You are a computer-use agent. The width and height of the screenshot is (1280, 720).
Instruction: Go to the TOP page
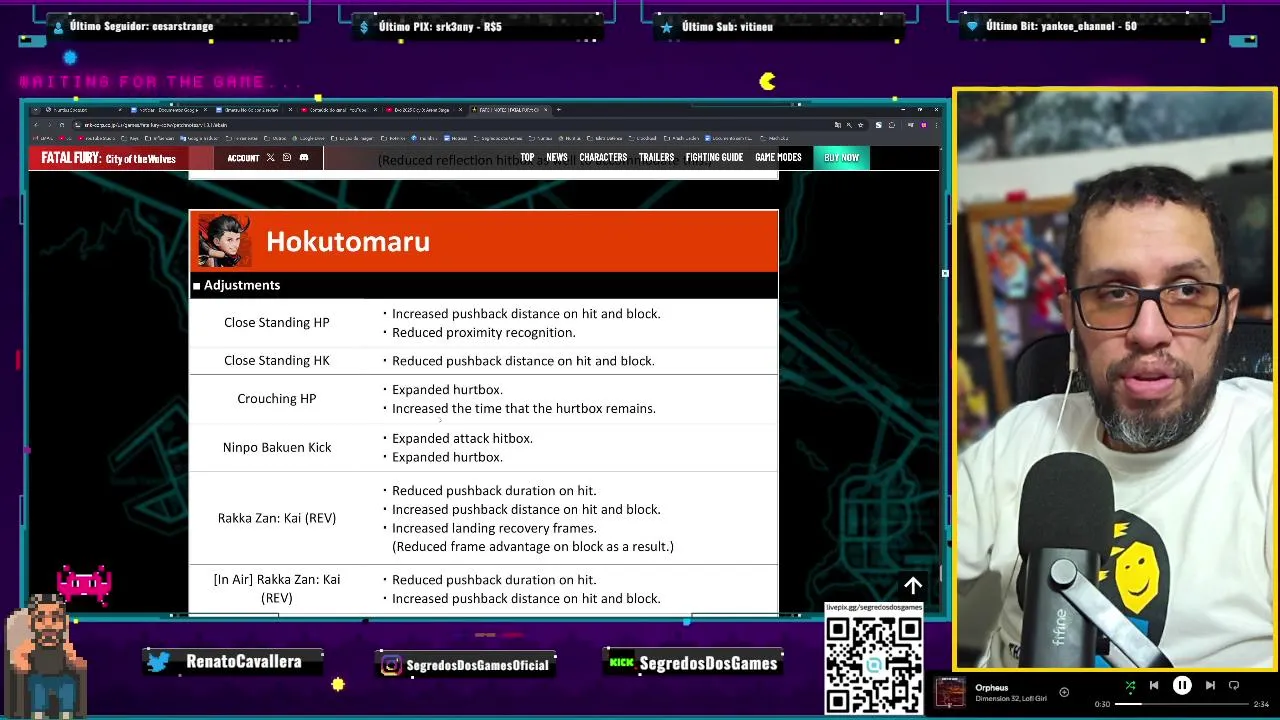tap(527, 158)
